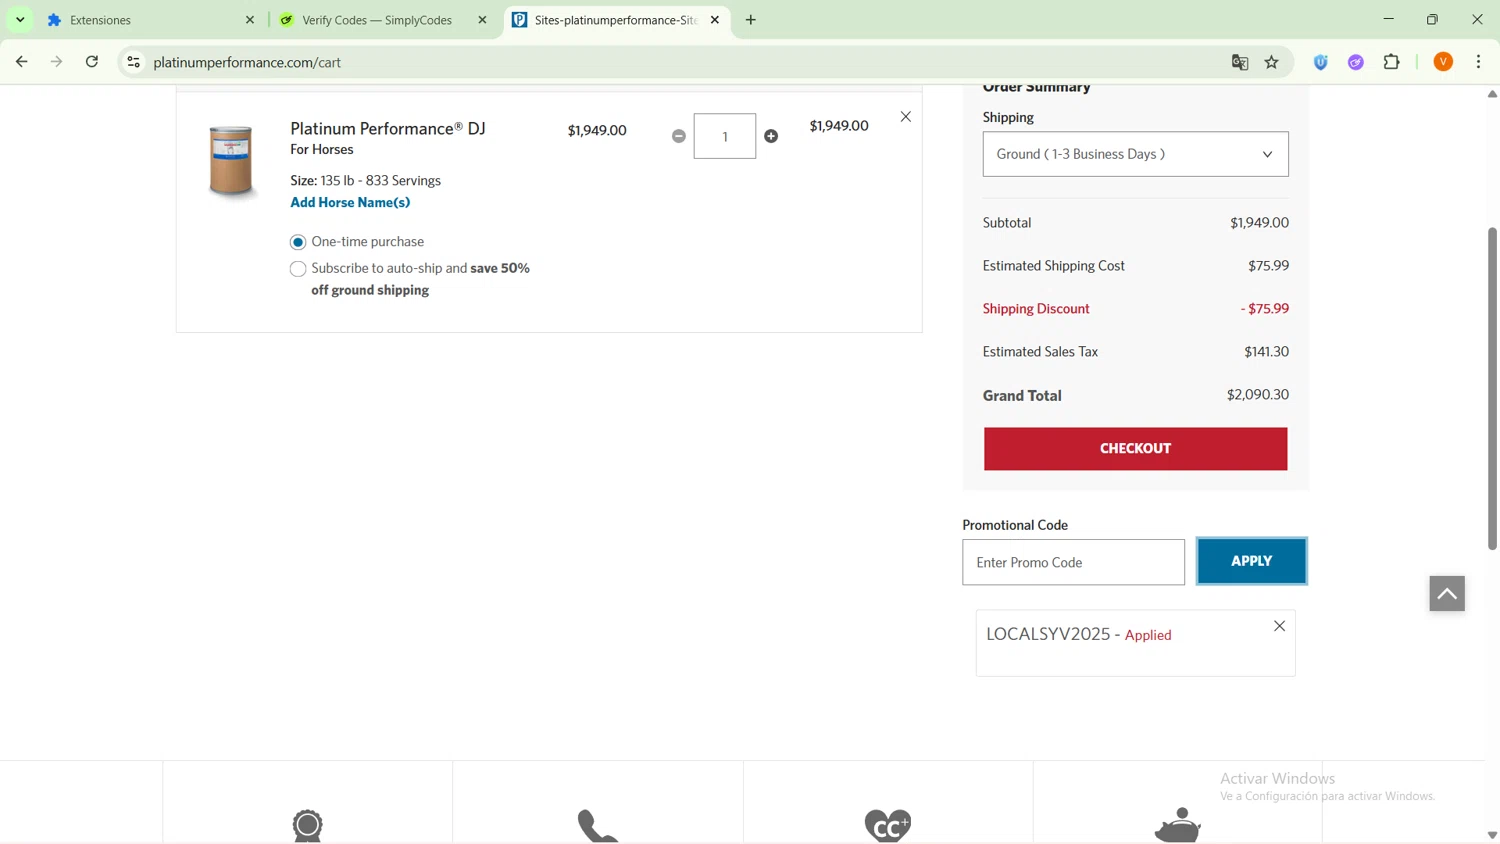Open the purple circular extension icon
This screenshot has height=844, width=1500.
pos(1356,62)
